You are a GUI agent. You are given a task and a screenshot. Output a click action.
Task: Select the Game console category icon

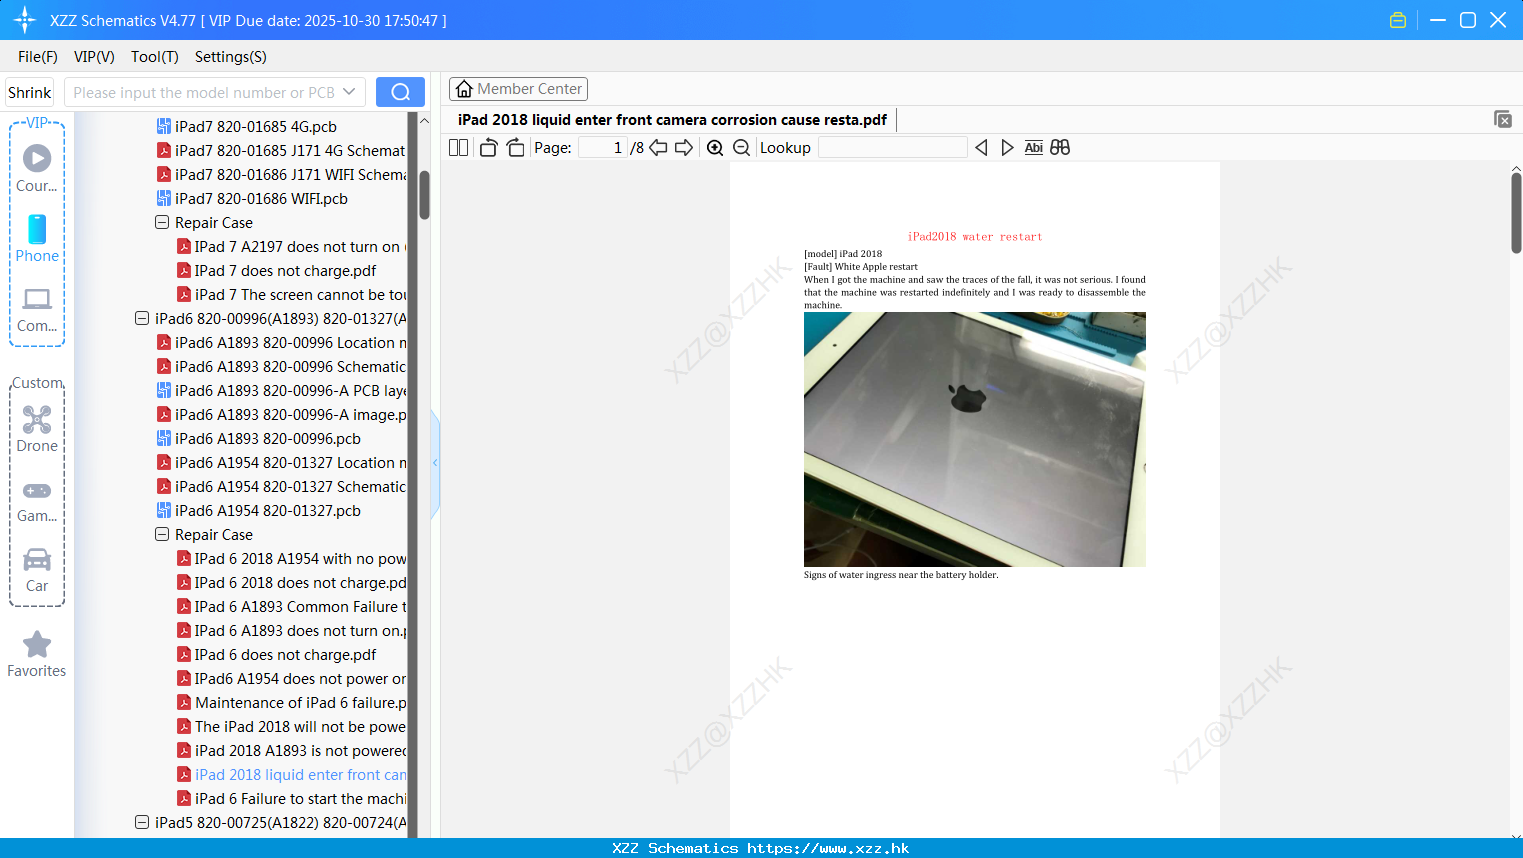point(37,491)
